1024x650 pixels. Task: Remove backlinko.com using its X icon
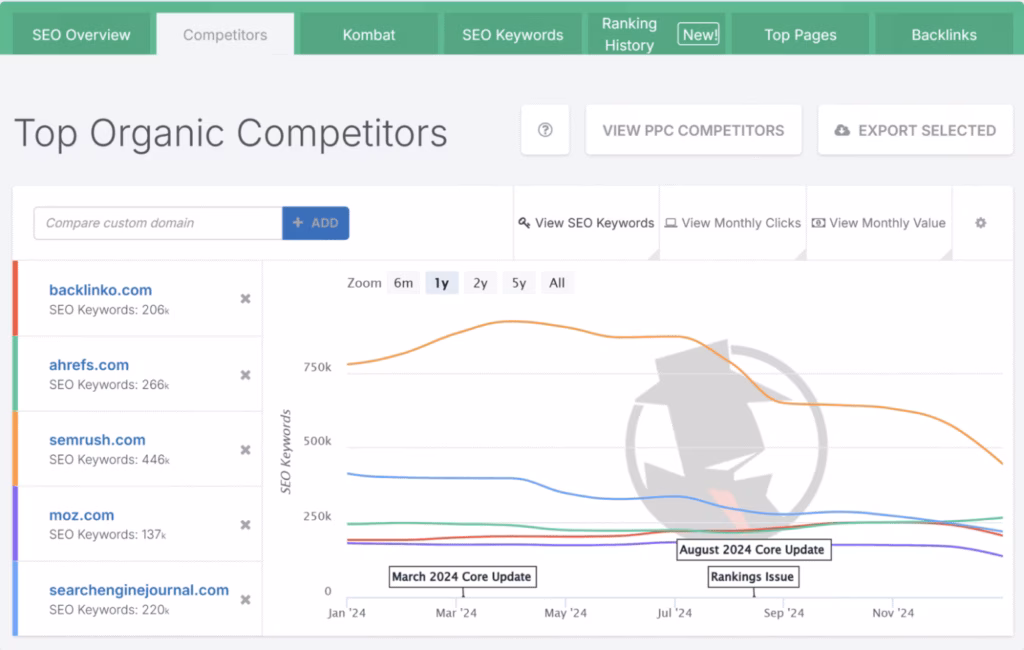click(x=245, y=299)
